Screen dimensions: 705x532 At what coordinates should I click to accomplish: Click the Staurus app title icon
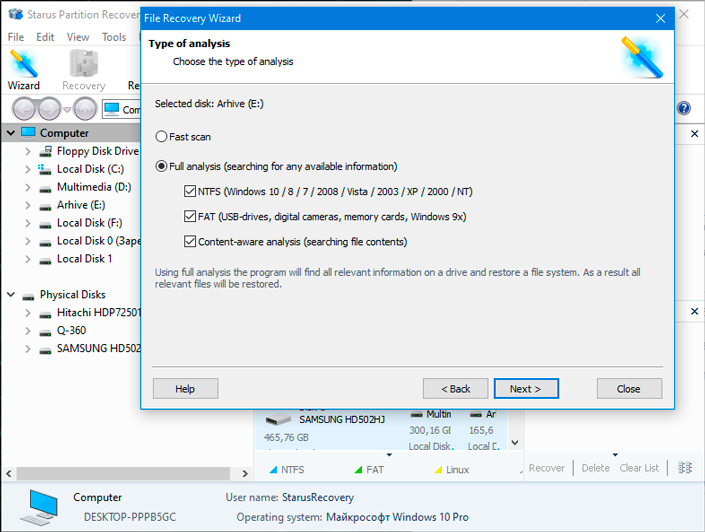tap(15, 14)
